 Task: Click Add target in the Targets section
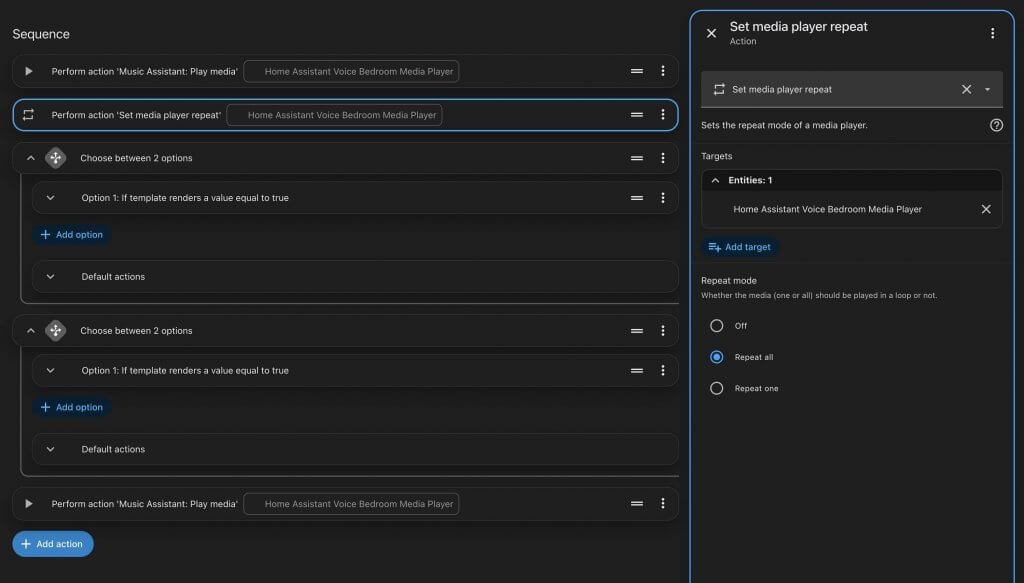pos(740,247)
